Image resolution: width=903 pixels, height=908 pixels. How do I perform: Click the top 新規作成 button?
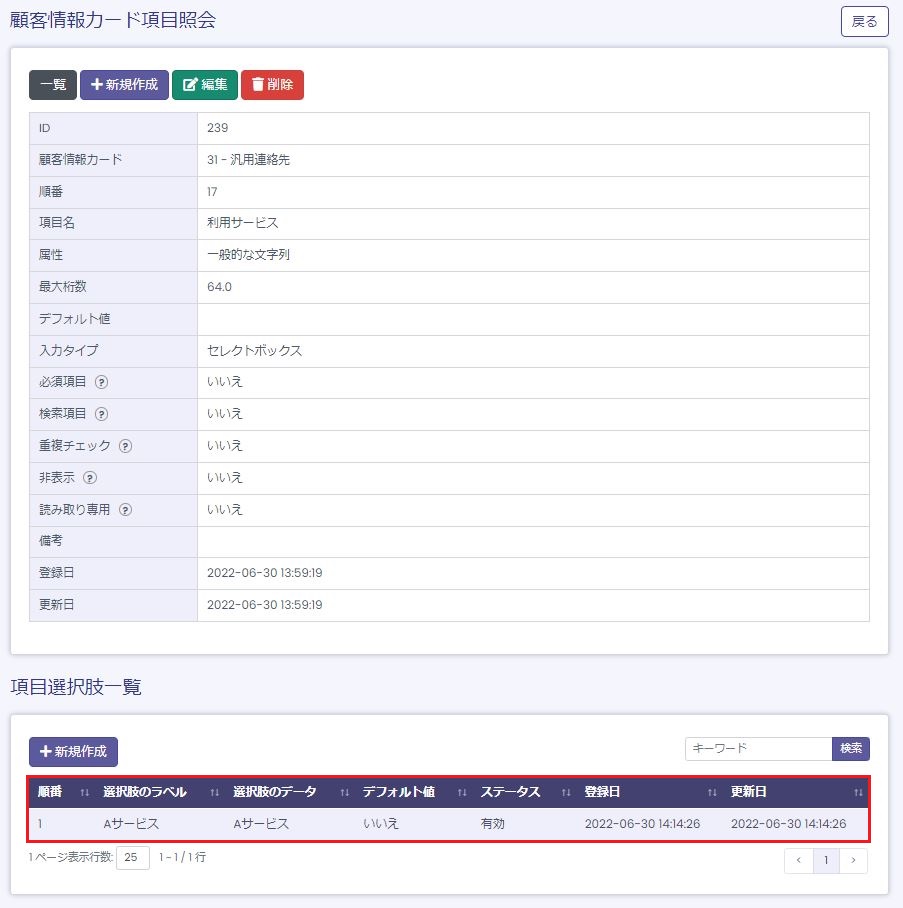(x=124, y=85)
